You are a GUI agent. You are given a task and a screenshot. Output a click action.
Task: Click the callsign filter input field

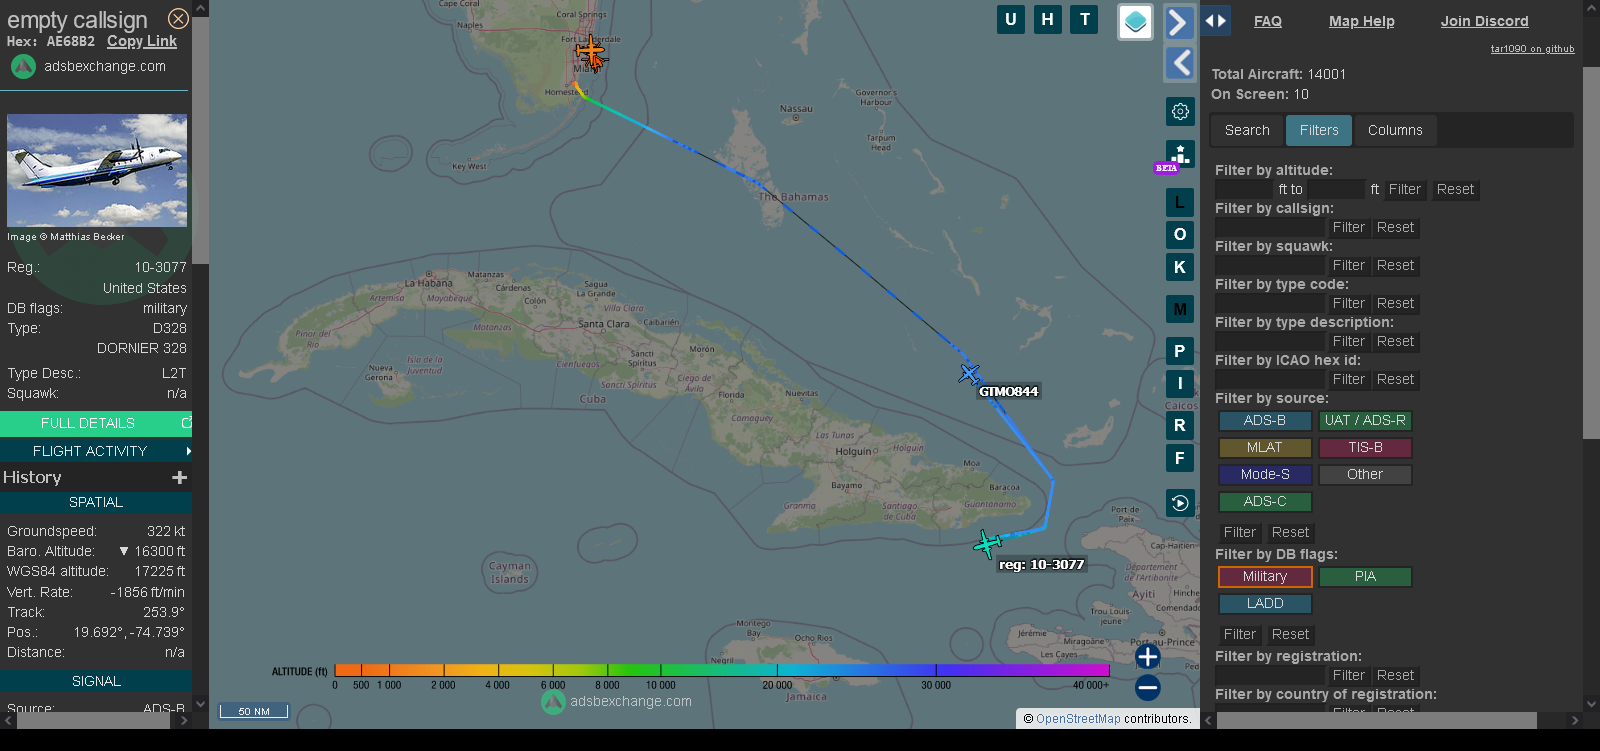pyautogui.click(x=1269, y=227)
